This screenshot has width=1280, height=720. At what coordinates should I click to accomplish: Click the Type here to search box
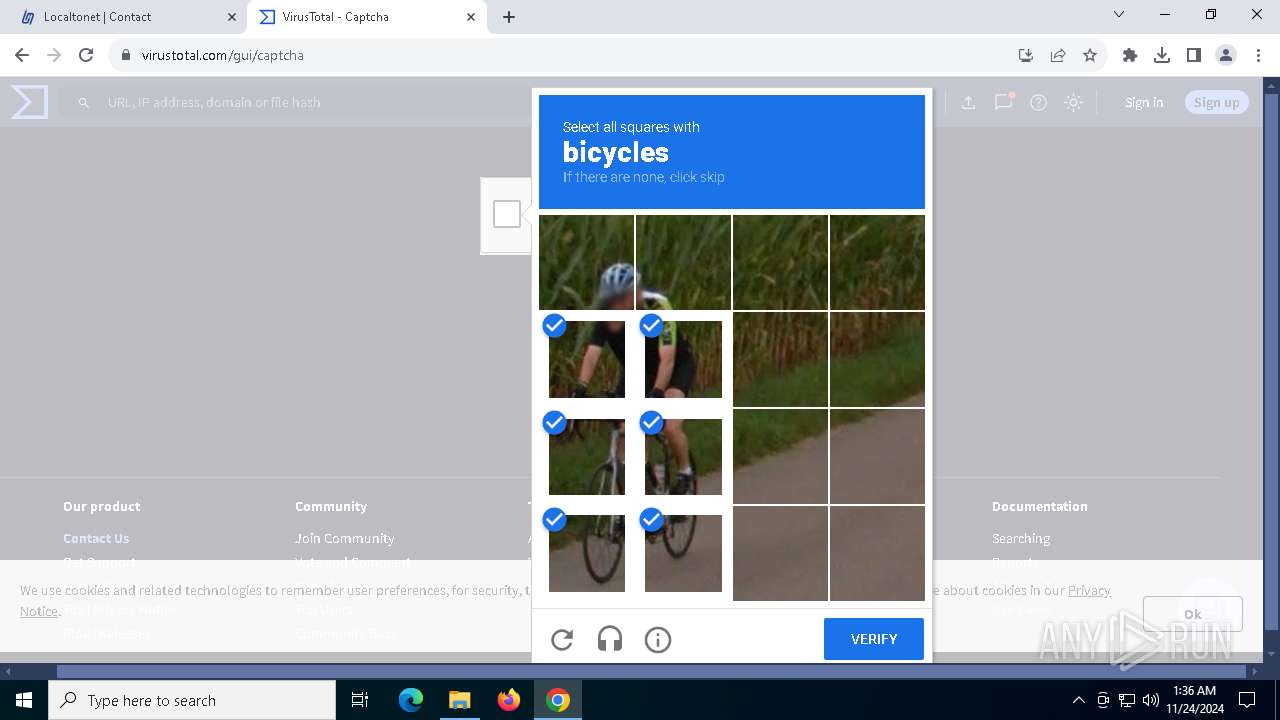tap(192, 700)
